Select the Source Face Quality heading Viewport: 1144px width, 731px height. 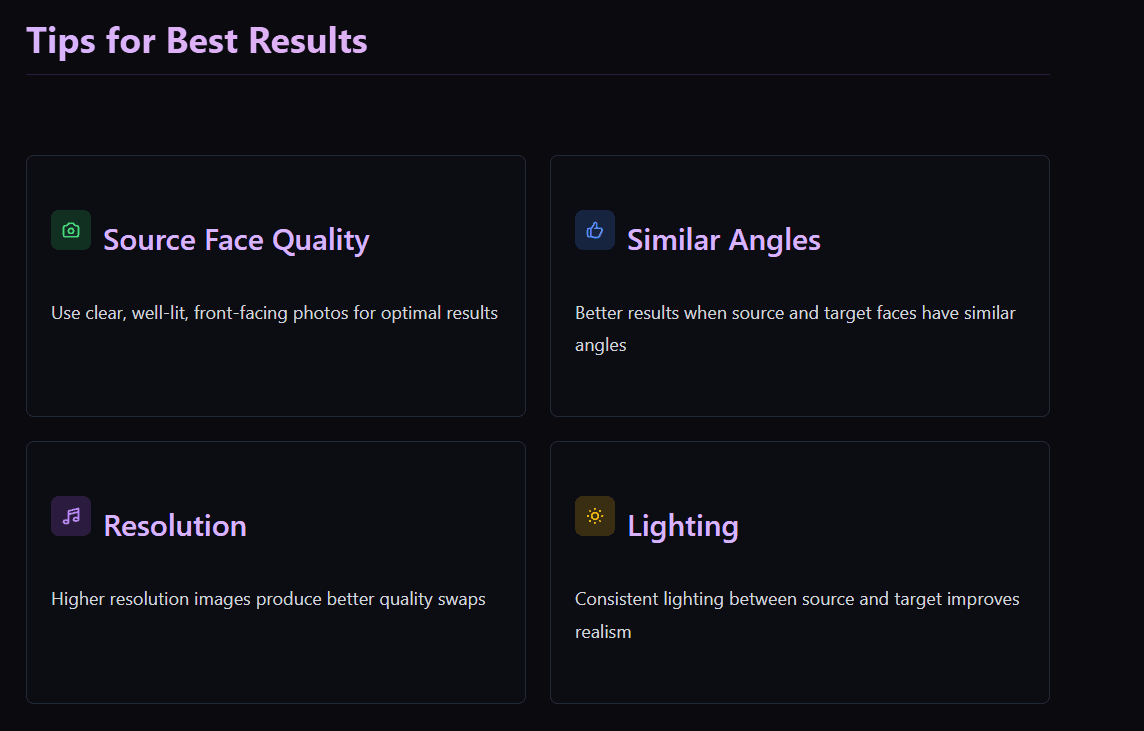pos(236,240)
